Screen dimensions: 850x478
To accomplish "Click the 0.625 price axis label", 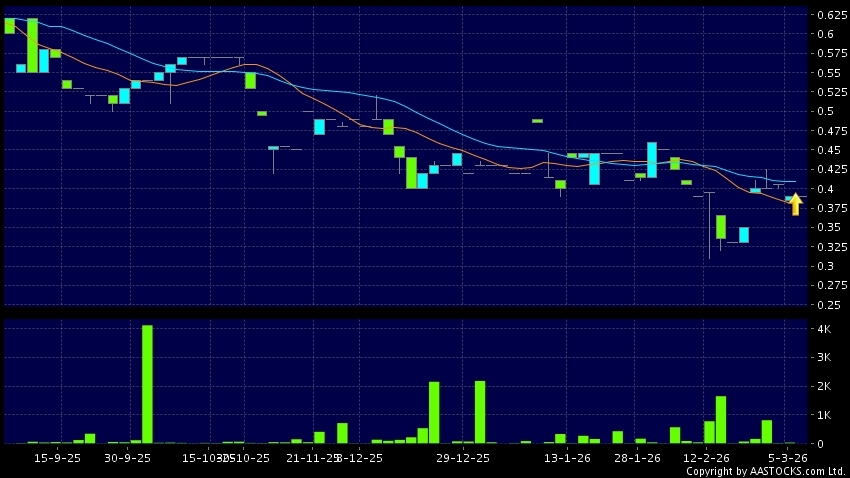I will tap(829, 15).
